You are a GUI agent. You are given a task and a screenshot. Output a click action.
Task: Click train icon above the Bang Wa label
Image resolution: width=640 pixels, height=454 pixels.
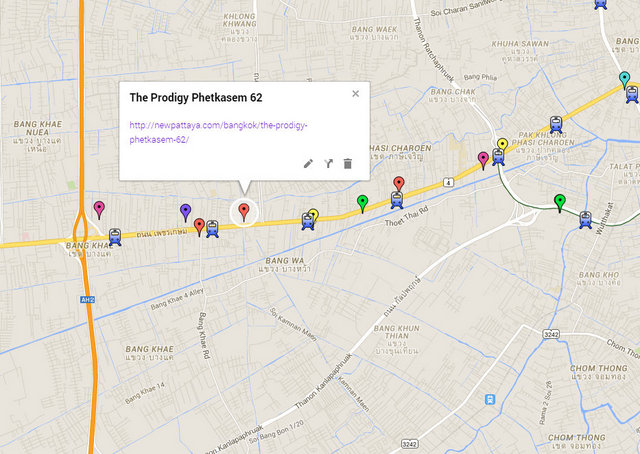tap(308, 221)
